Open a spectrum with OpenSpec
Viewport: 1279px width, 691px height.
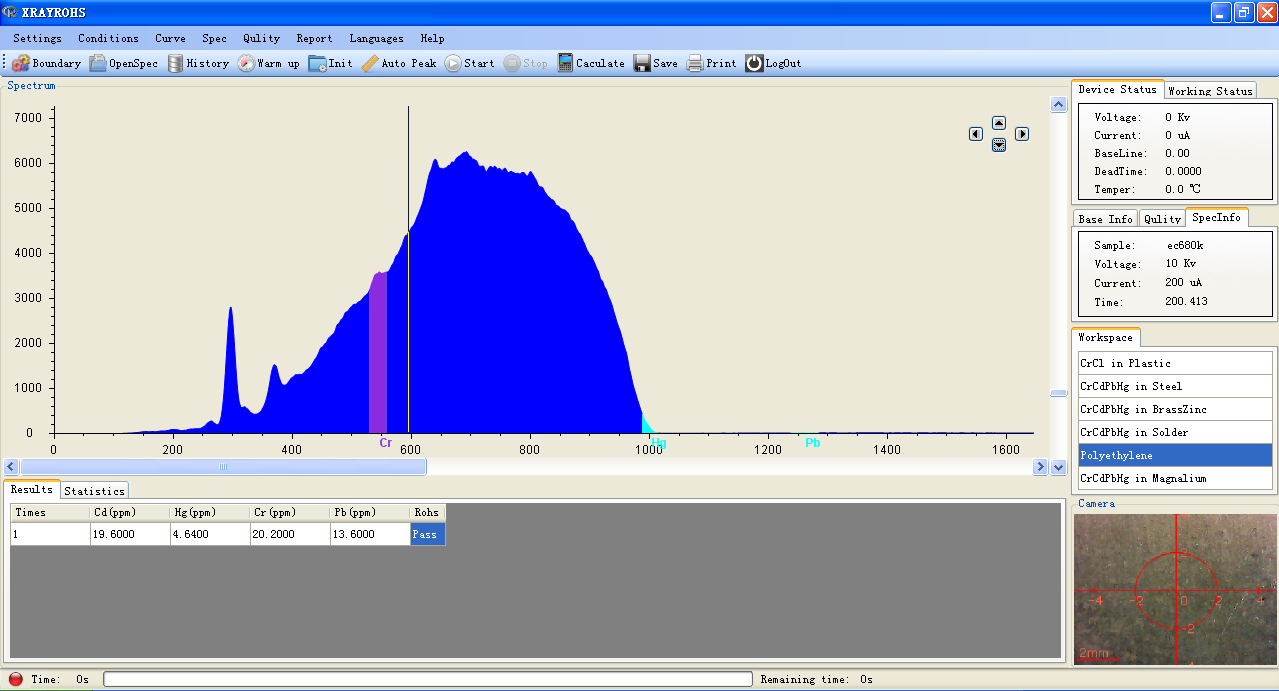pyautogui.click(x=98, y=63)
